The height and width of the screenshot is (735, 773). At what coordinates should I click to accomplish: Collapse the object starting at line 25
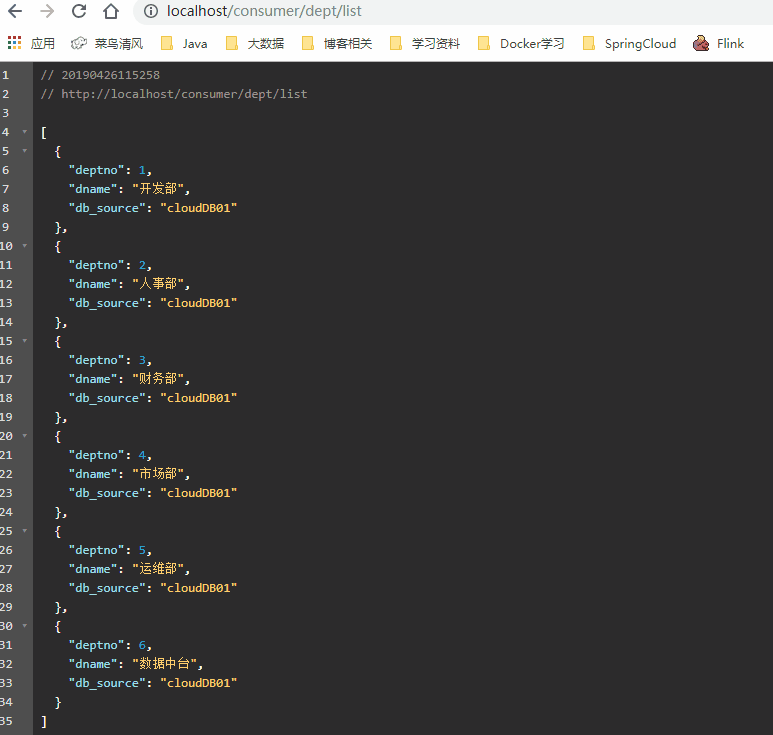[x=25, y=531]
